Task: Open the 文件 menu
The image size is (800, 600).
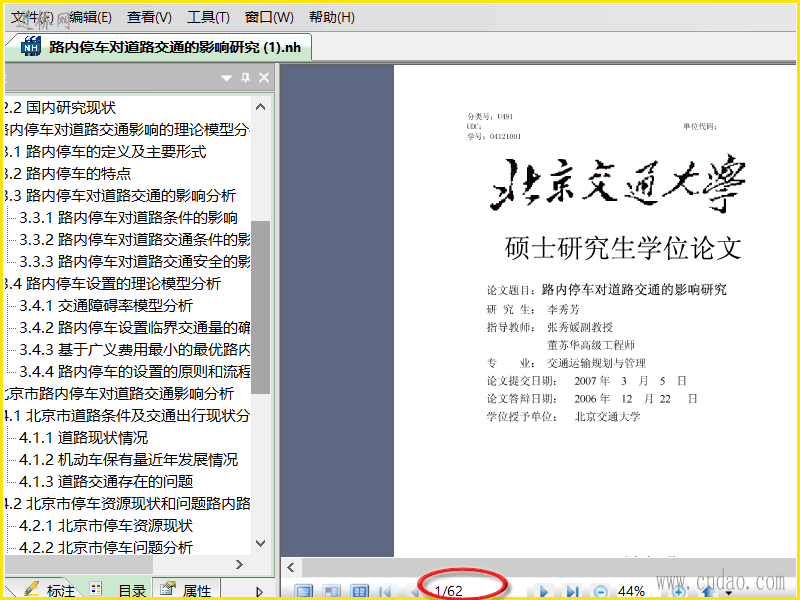Action: coord(32,17)
